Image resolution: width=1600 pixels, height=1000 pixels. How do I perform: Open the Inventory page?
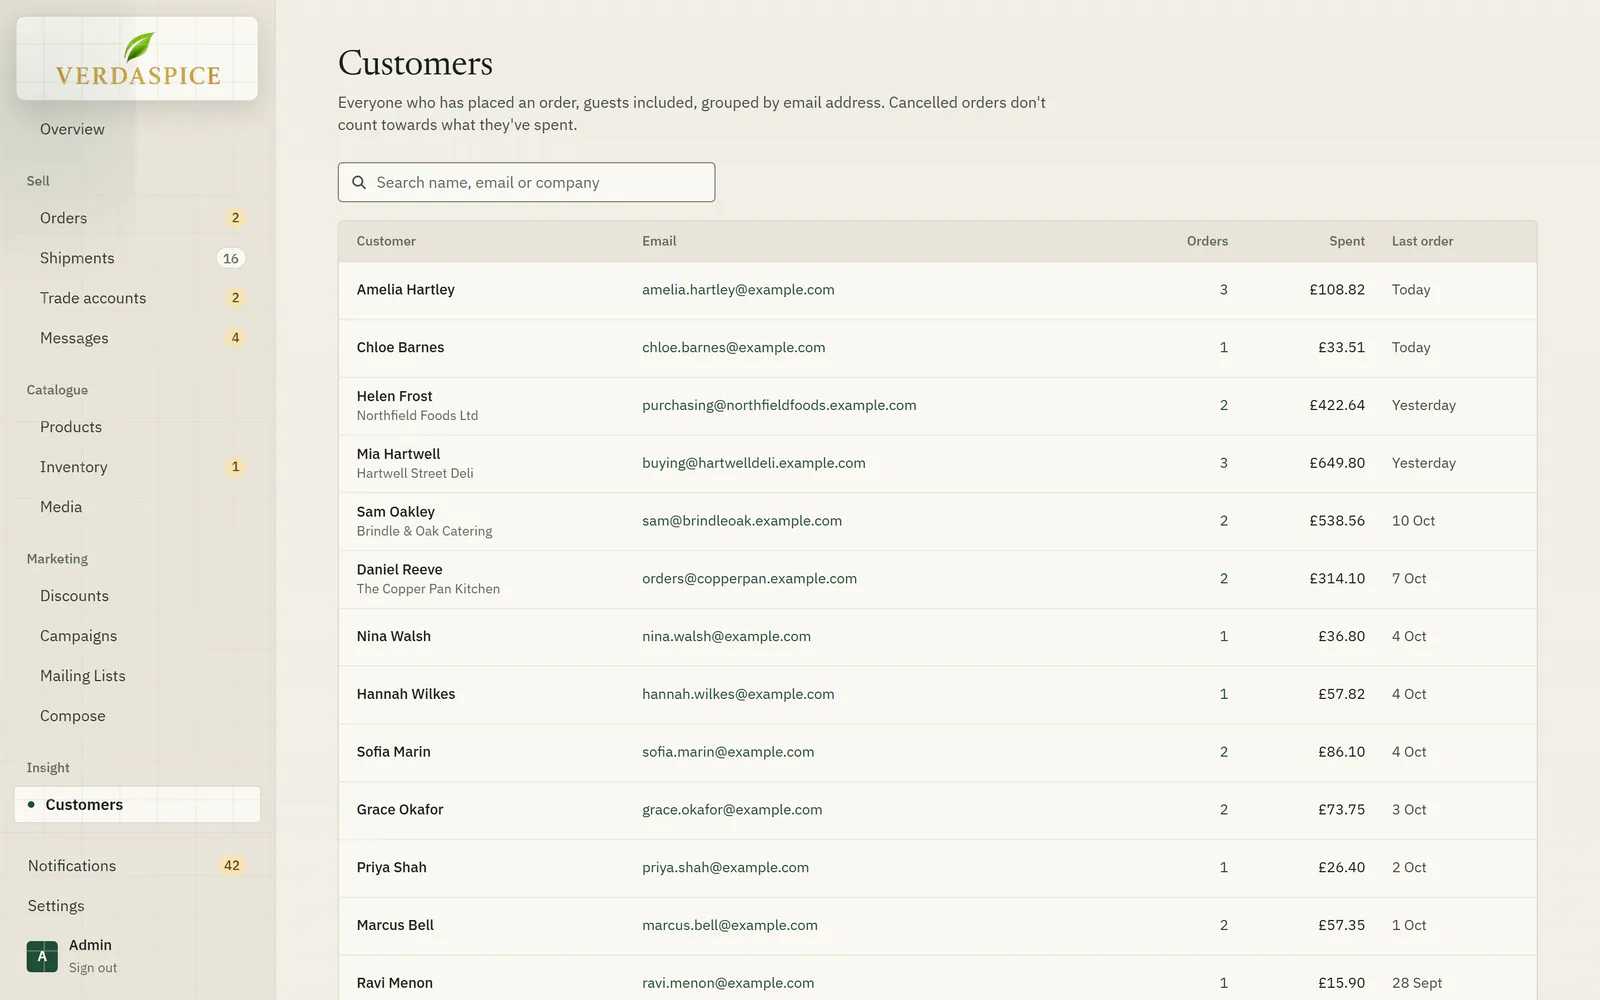137,467
